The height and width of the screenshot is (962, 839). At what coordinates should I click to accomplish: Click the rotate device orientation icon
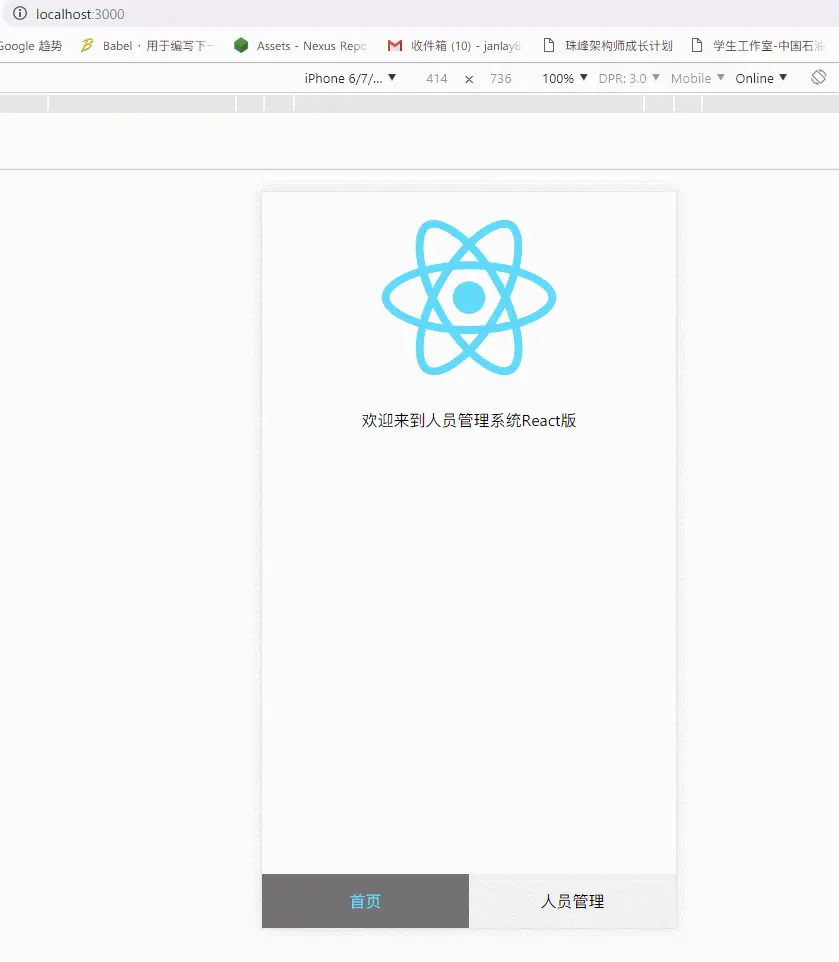[x=818, y=77]
